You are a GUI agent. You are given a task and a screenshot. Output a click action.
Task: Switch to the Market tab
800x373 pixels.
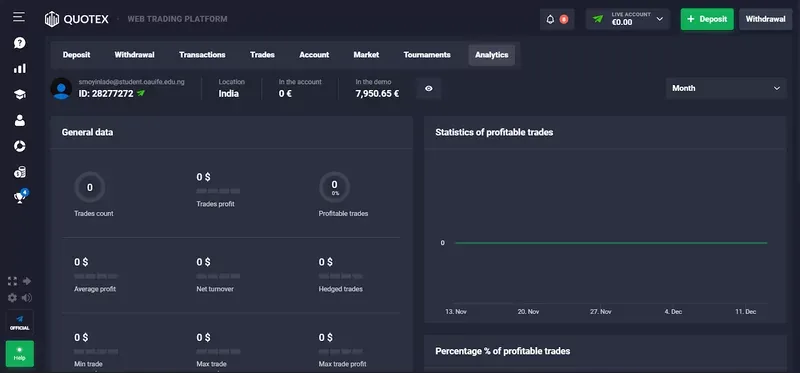[x=366, y=55]
